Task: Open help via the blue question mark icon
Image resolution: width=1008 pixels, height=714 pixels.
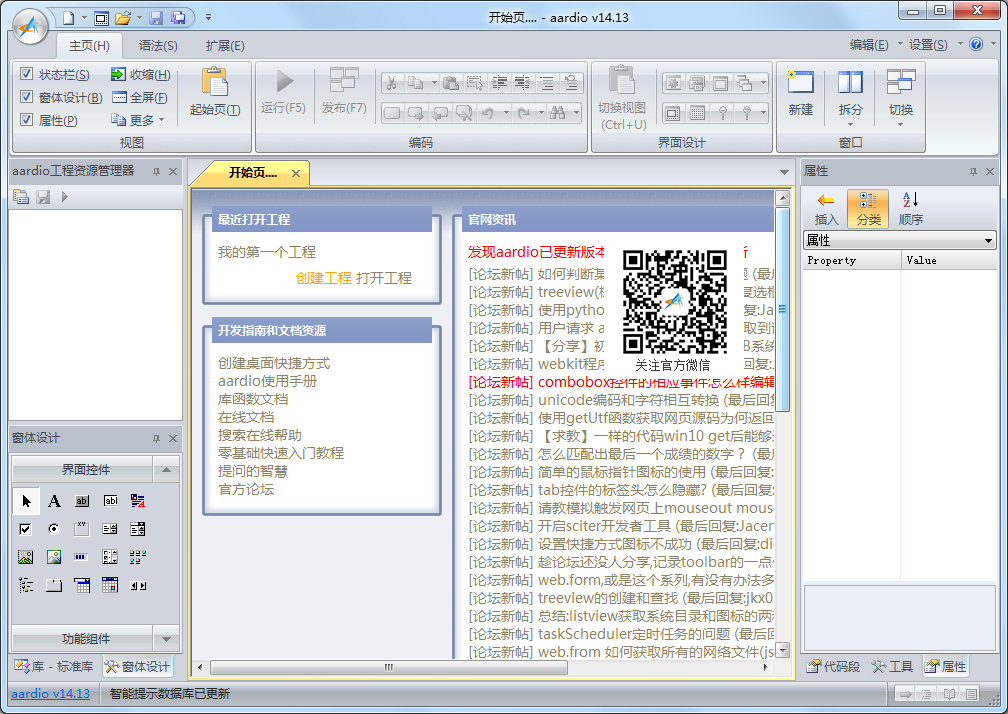Action: pos(976,44)
